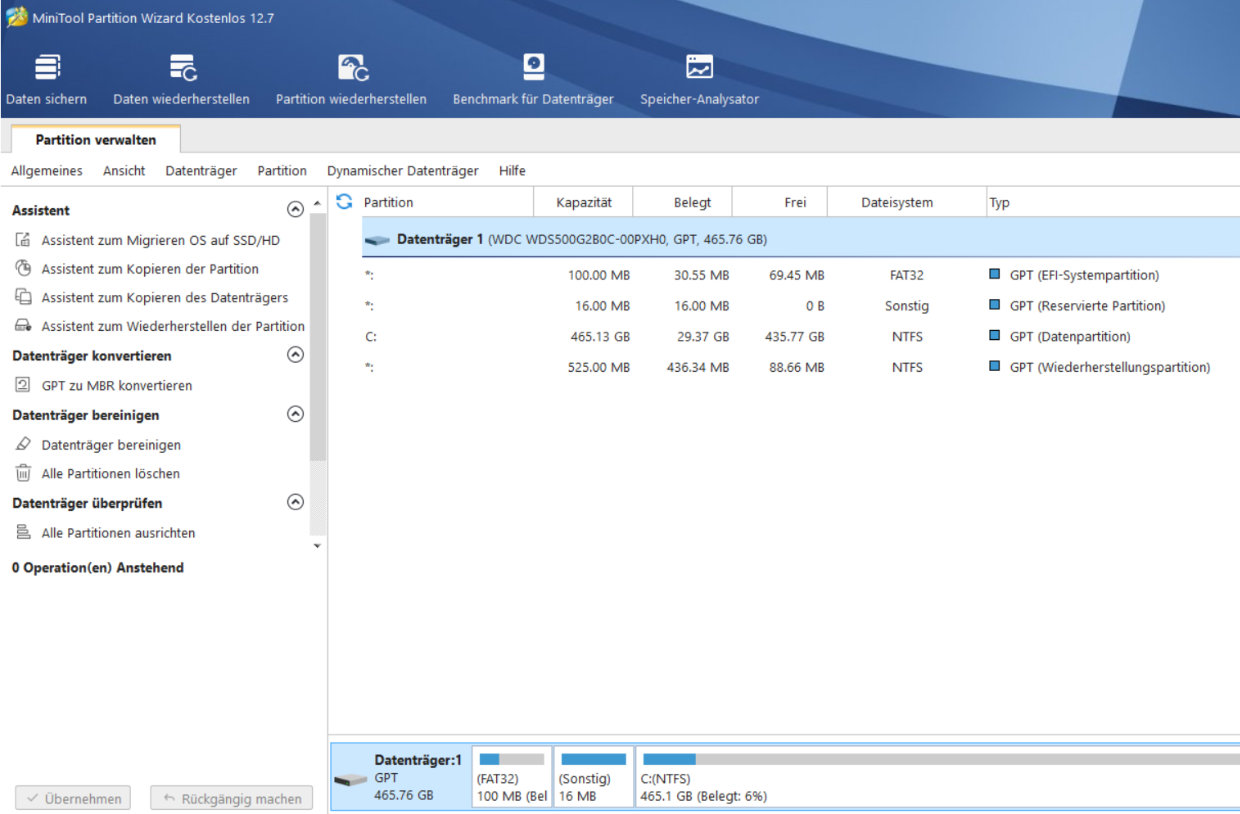The width and height of the screenshot is (1240, 814).
Task: Click the refresh icon beside Partition header
Action: pyautogui.click(x=345, y=201)
